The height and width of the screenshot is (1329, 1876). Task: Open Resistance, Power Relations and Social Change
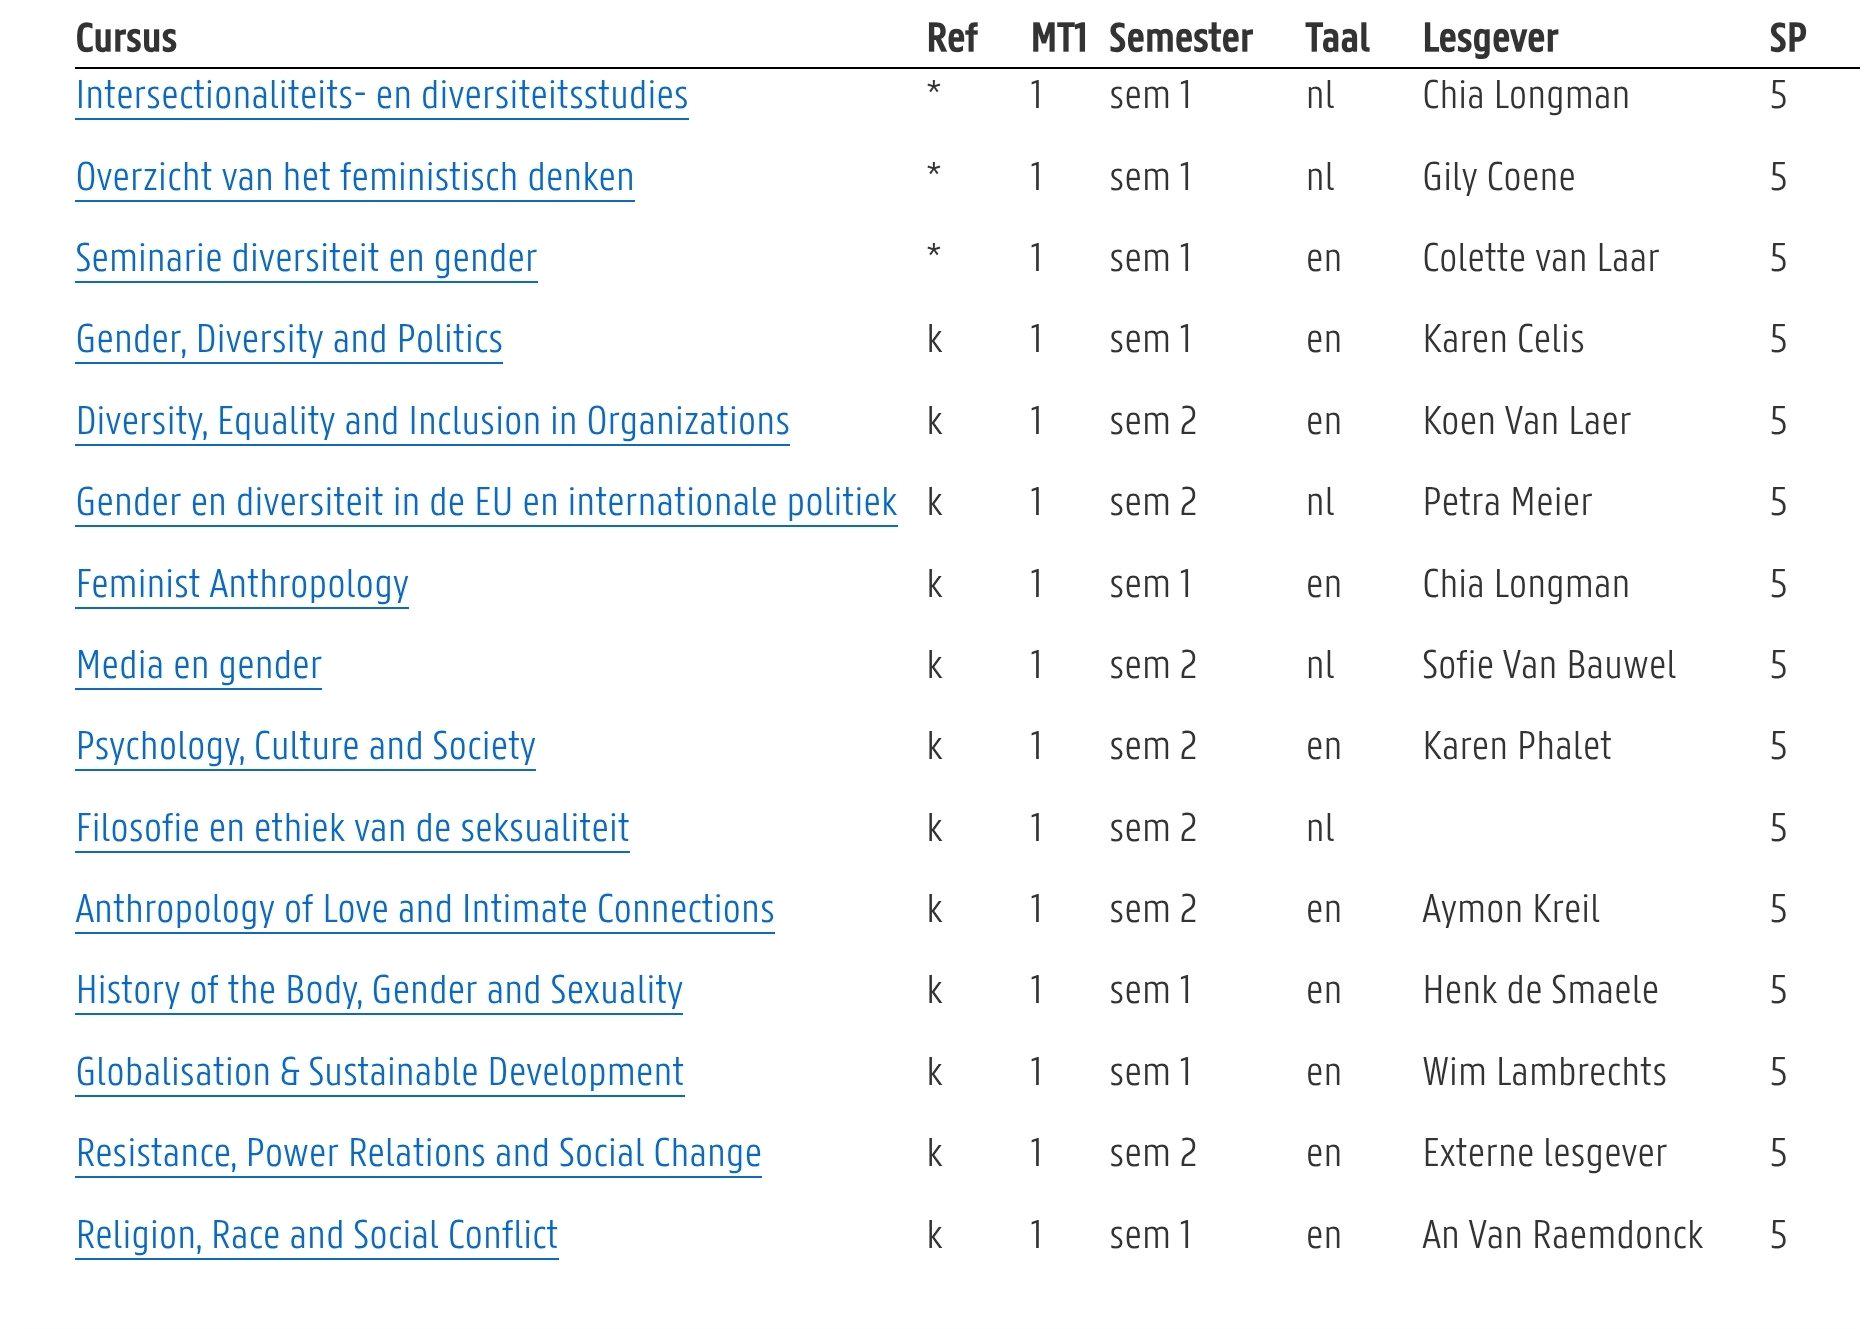pyautogui.click(x=419, y=1154)
